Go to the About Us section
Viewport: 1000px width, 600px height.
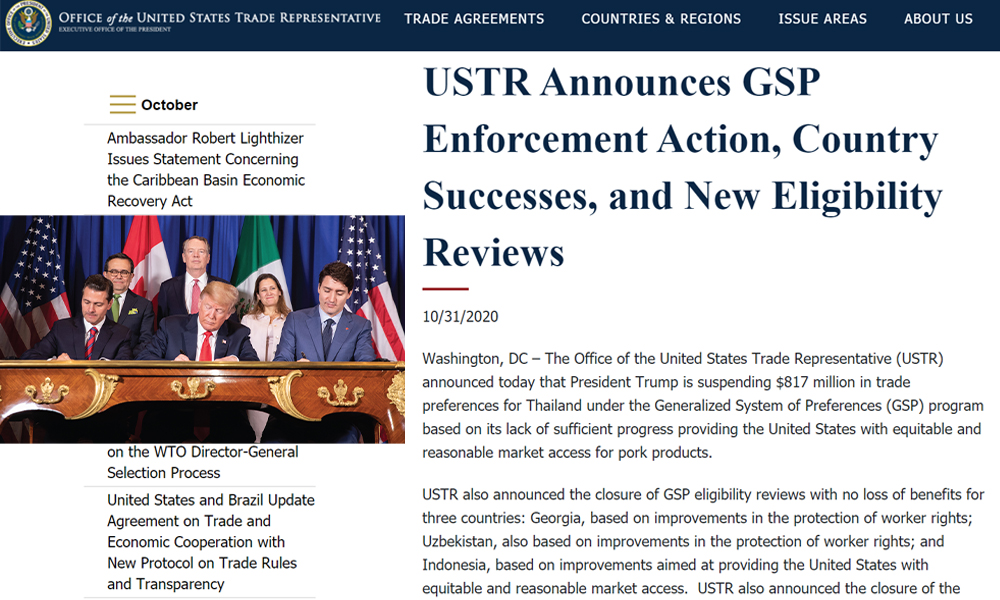937,19
